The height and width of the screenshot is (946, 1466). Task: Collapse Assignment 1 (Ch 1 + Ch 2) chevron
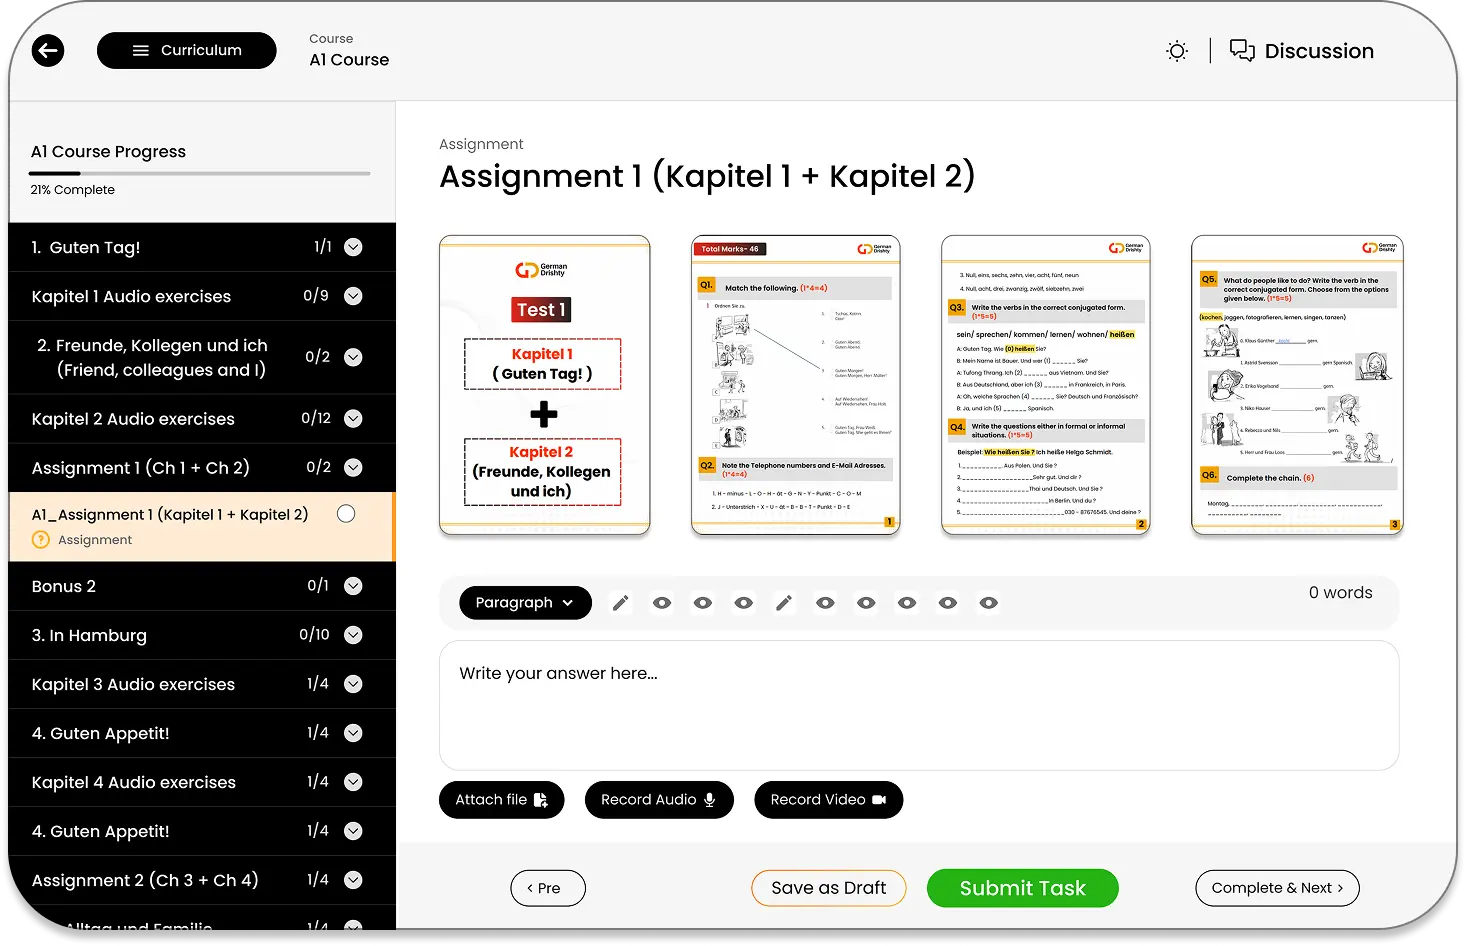tap(353, 467)
